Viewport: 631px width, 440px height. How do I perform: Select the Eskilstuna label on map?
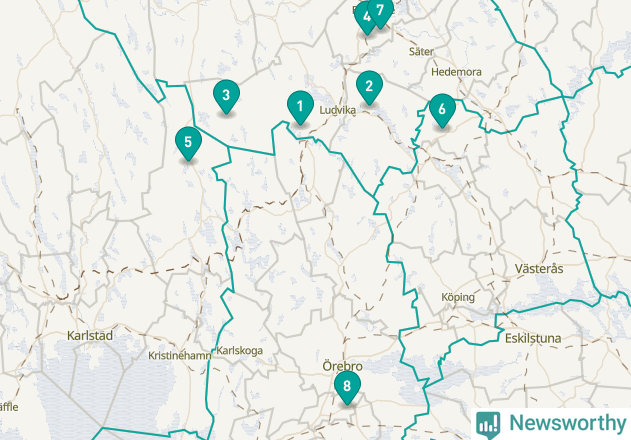pos(533,338)
